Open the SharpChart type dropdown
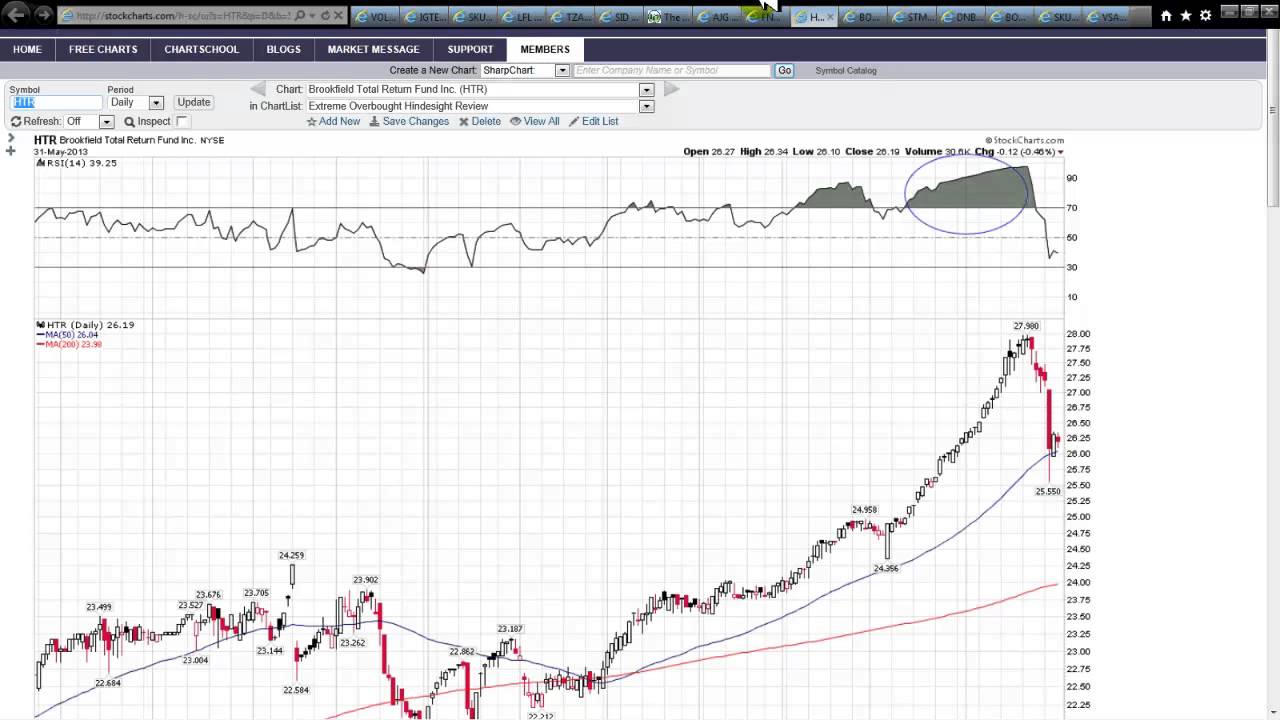The width and height of the screenshot is (1280, 720). (562, 70)
